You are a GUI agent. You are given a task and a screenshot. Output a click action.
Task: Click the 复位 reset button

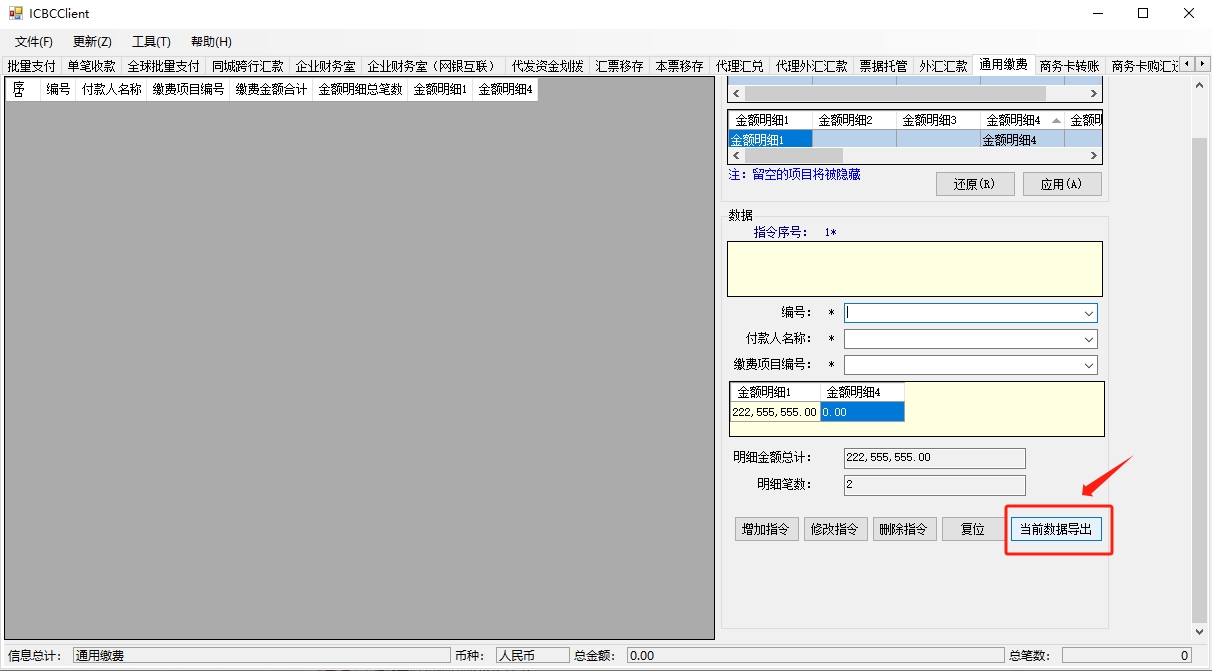tap(972, 529)
